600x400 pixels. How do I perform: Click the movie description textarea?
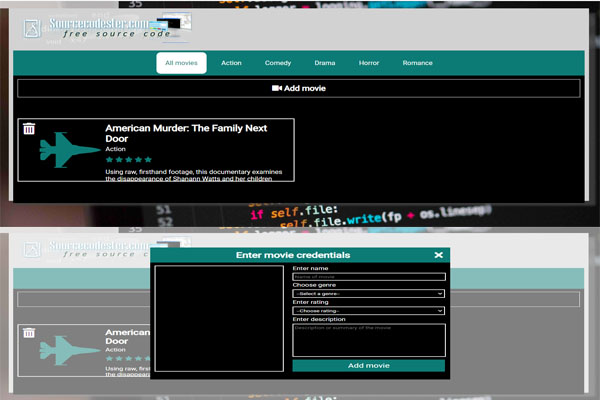tap(369, 340)
